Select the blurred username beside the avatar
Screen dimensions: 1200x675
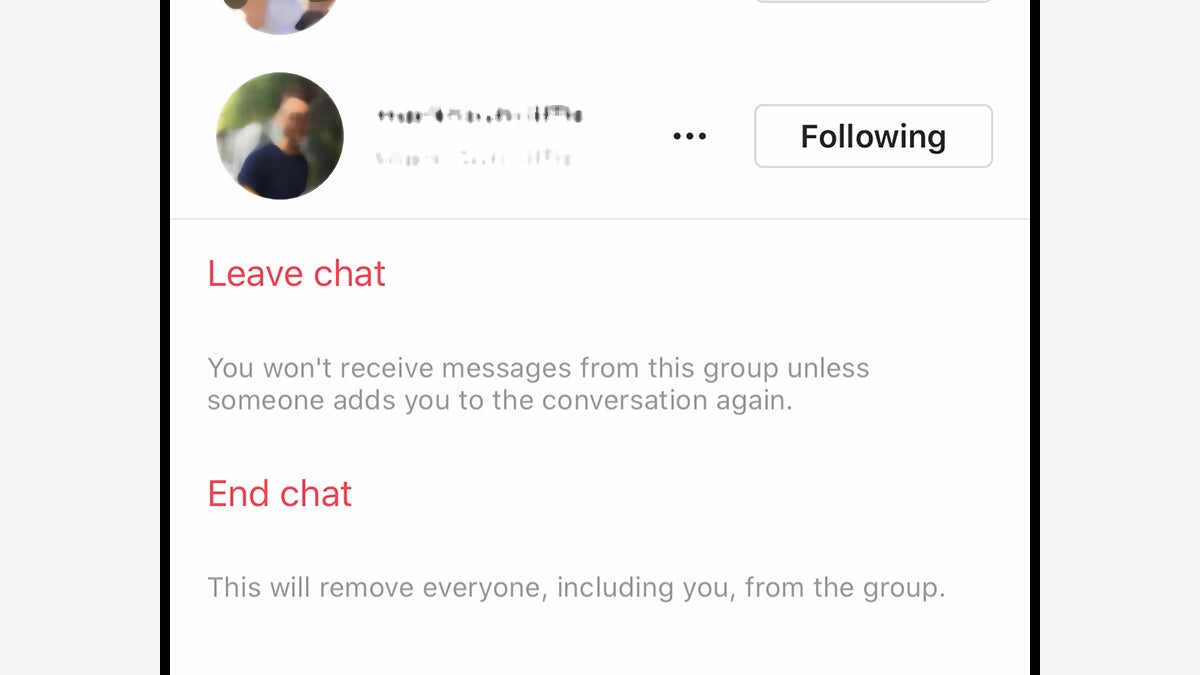click(x=480, y=115)
